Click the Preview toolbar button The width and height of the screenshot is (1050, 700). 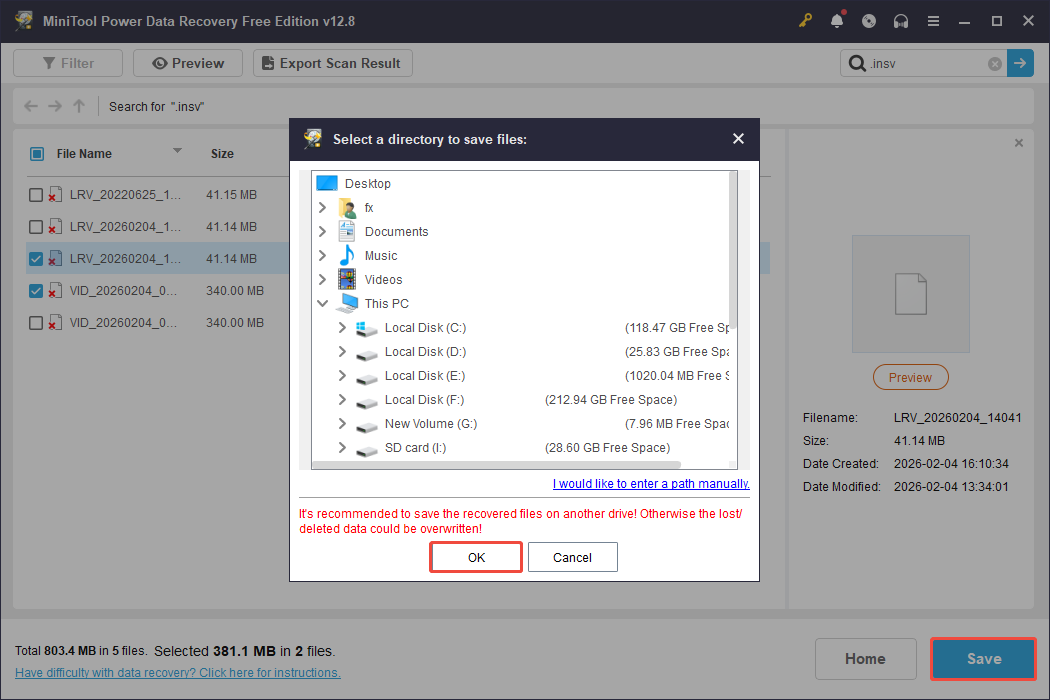click(x=187, y=62)
